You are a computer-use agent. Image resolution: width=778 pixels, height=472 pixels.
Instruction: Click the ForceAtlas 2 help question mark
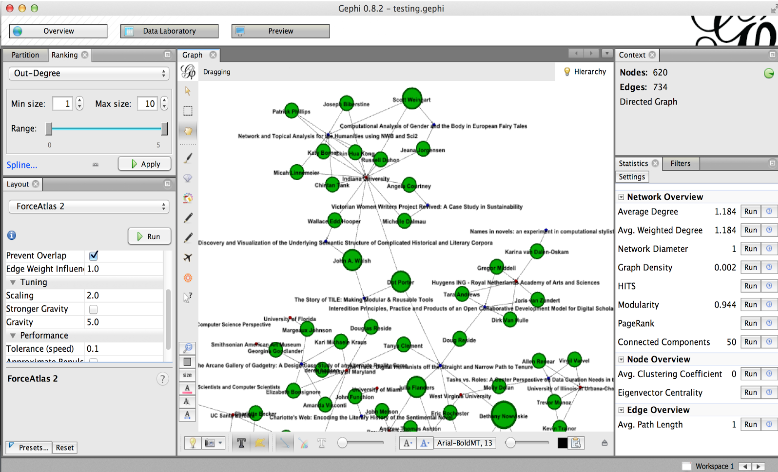162,379
